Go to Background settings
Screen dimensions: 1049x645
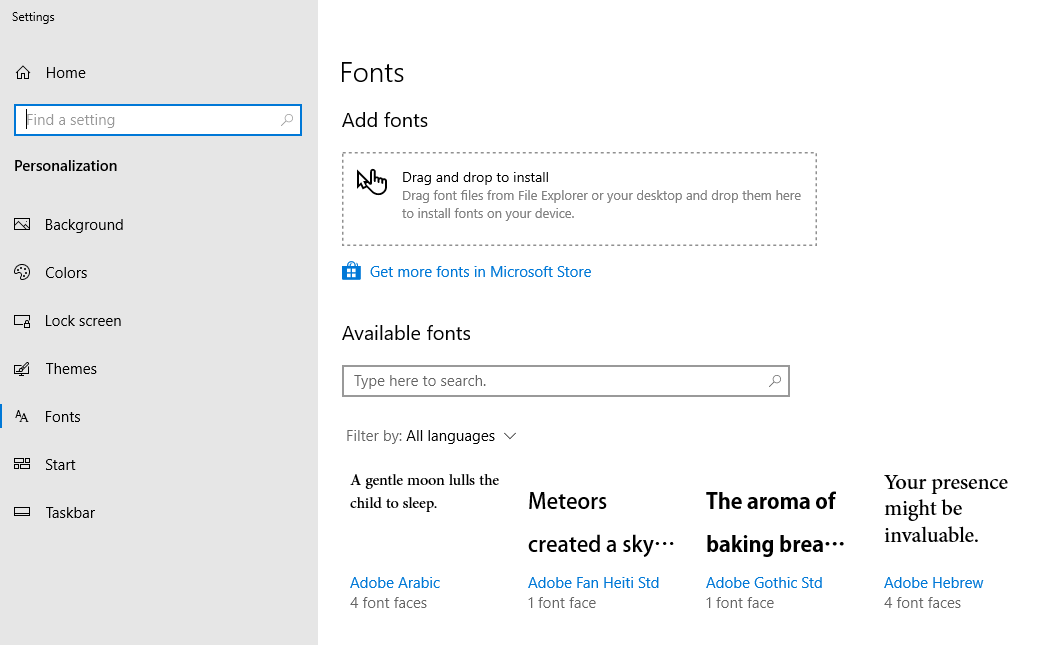(x=84, y=225)
